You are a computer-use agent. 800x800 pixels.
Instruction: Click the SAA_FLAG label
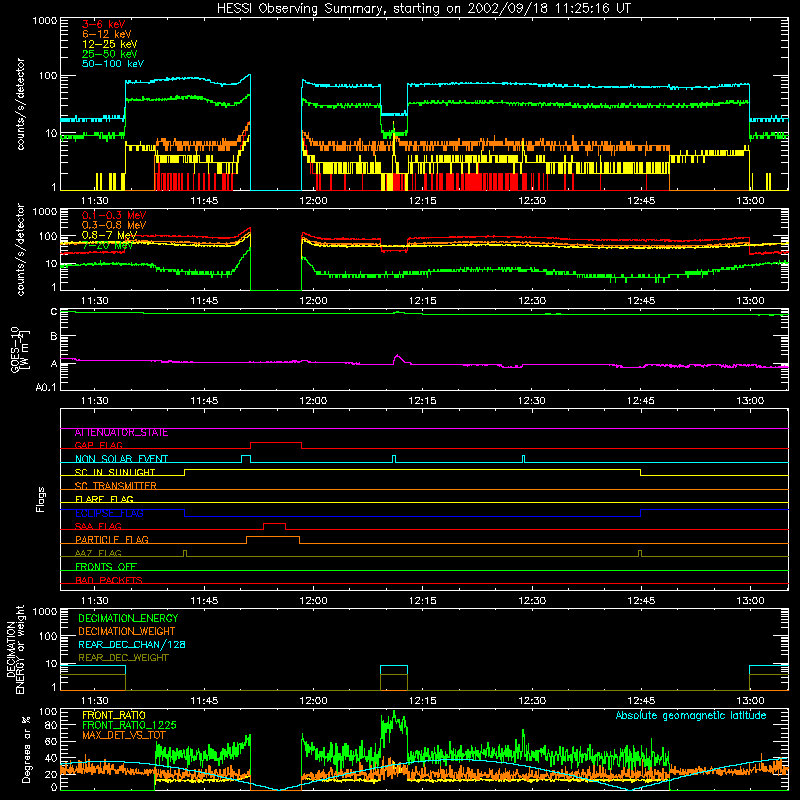pos(98,526)
